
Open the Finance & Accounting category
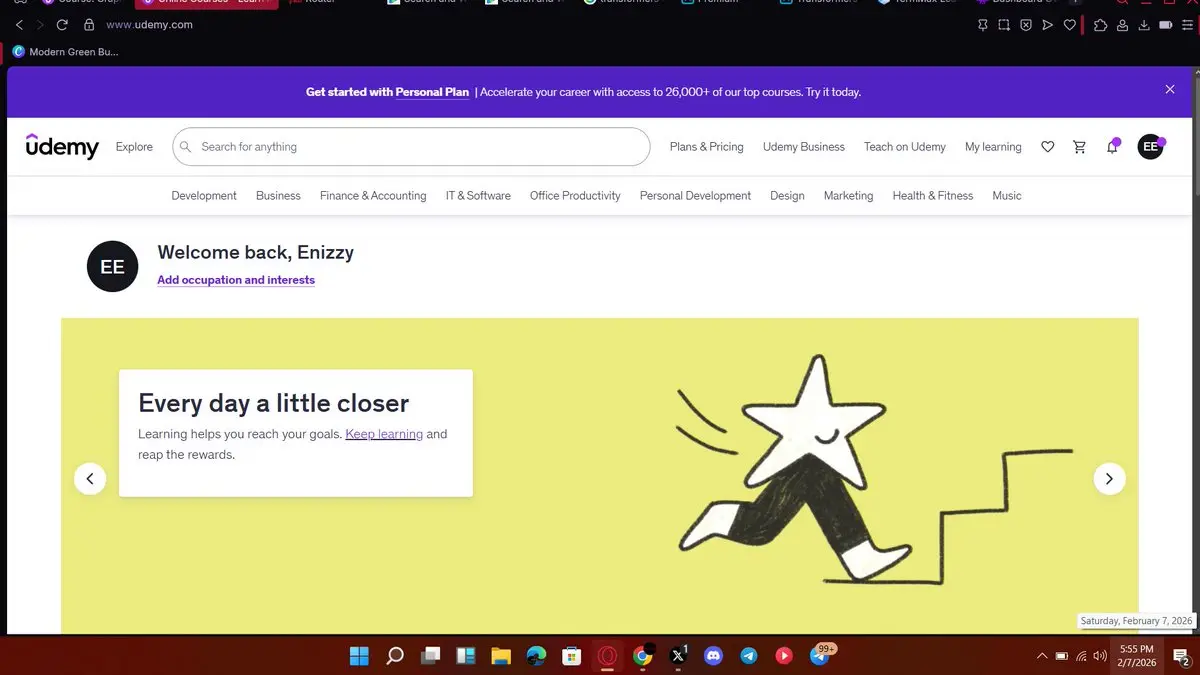373,196
